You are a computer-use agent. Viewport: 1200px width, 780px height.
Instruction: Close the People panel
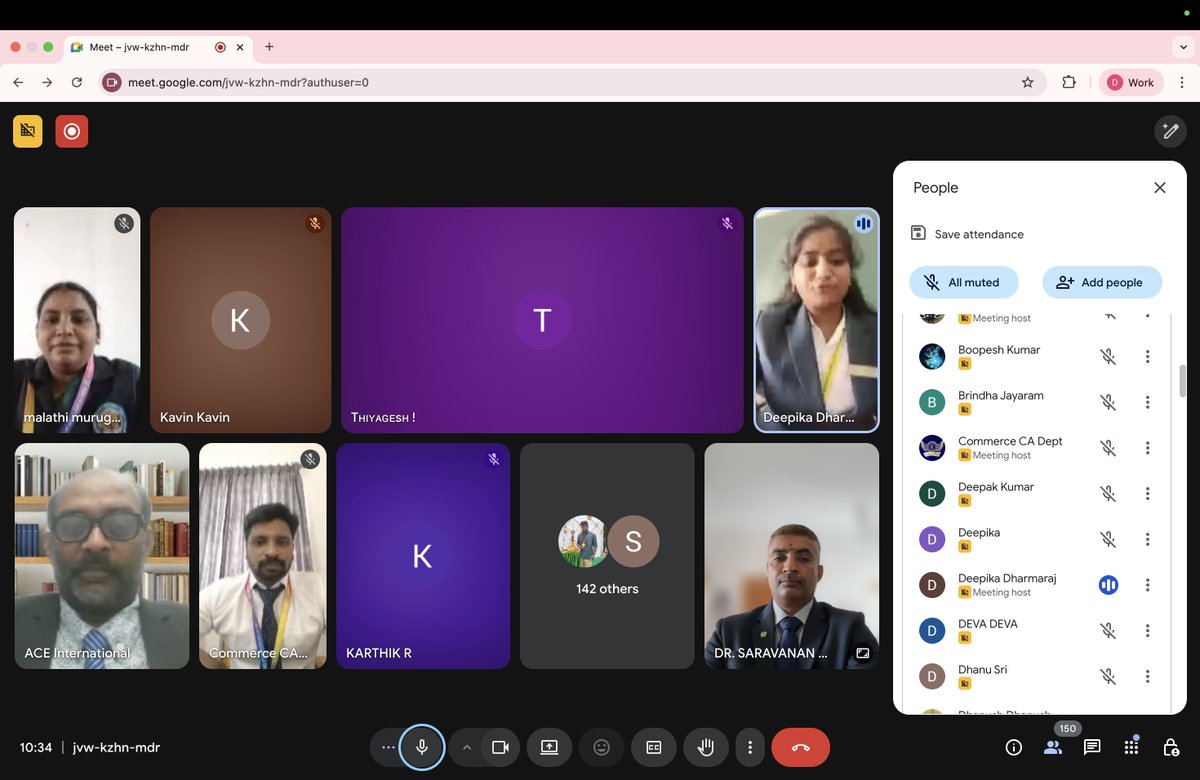pos(1160,188)
